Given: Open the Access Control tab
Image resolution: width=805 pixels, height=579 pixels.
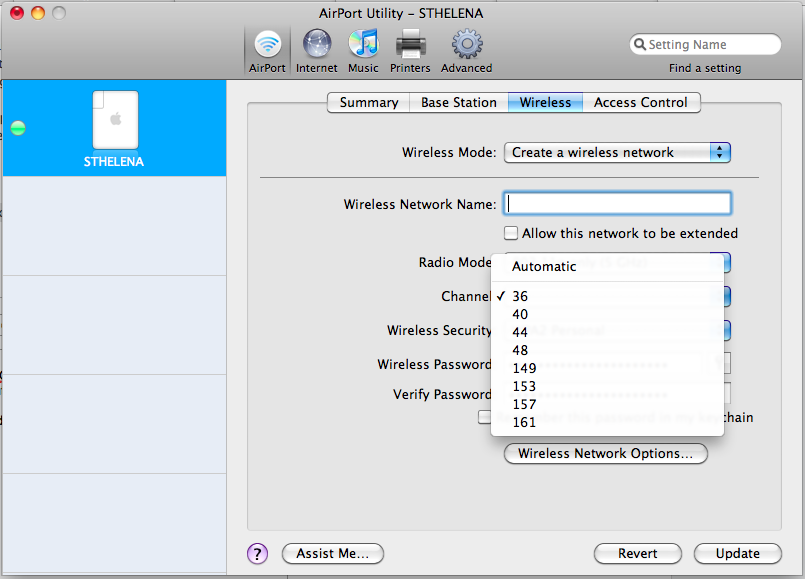Looking at the screenshot, I should (640, 102).
